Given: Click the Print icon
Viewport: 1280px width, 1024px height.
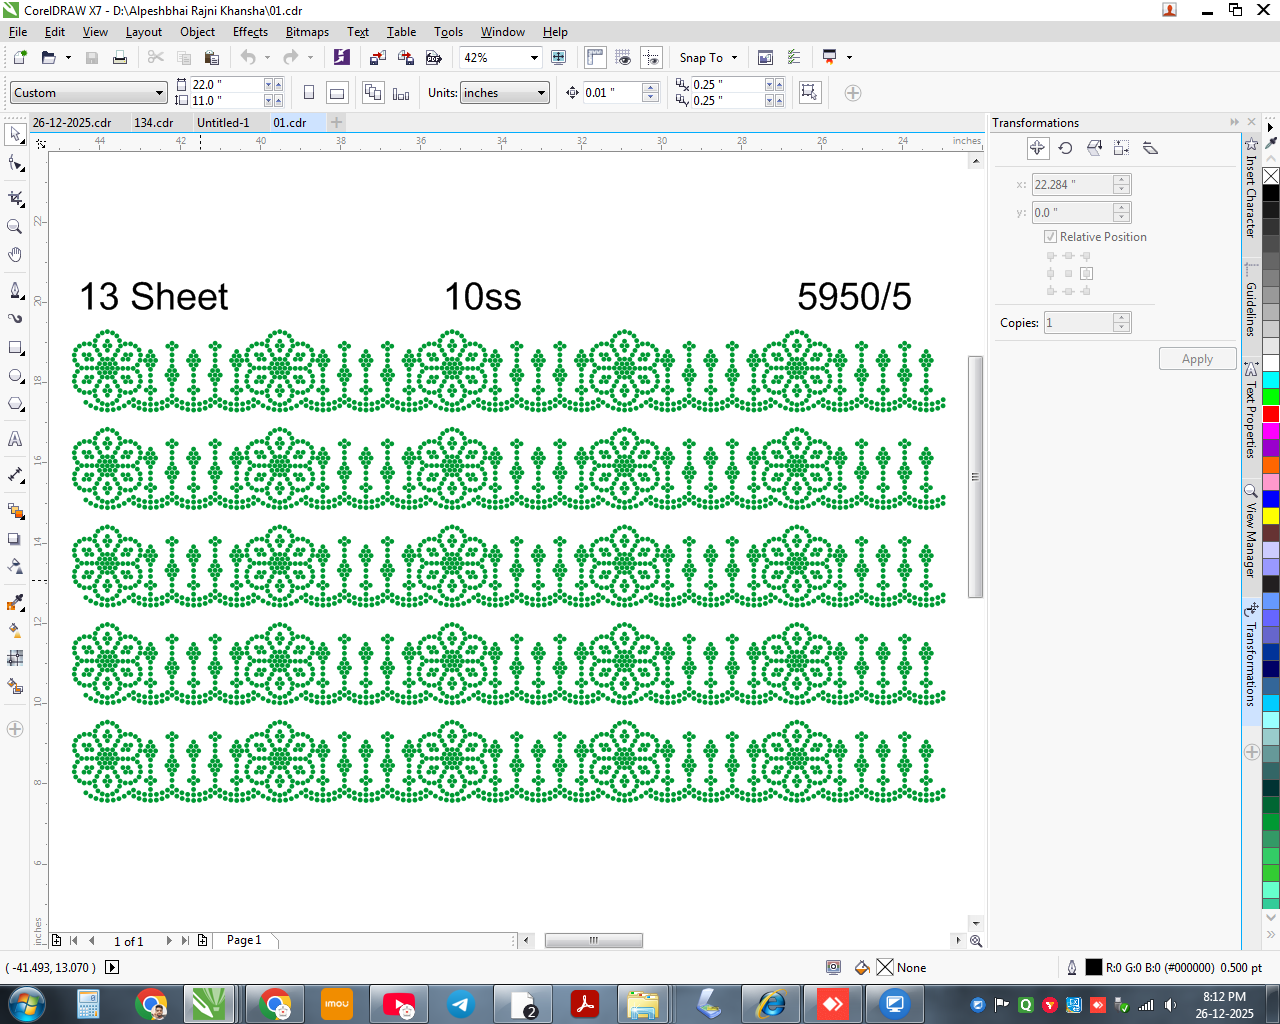Looking at the screenshot, I should pos(120,58).
